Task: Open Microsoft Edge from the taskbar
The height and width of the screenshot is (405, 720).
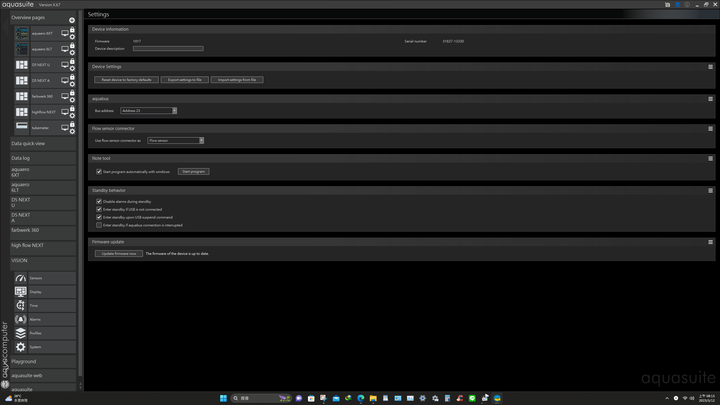Action: (x=360, y=398)
